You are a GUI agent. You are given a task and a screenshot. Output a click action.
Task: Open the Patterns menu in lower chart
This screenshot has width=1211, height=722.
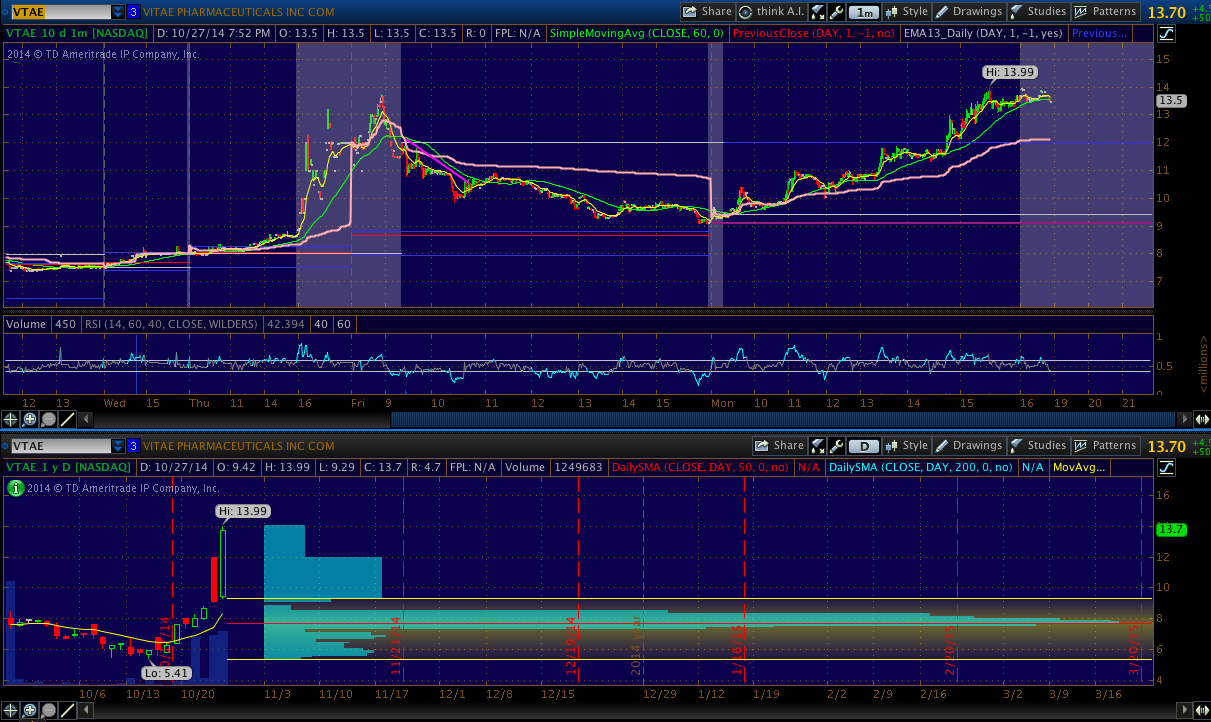click(1105, 446)
